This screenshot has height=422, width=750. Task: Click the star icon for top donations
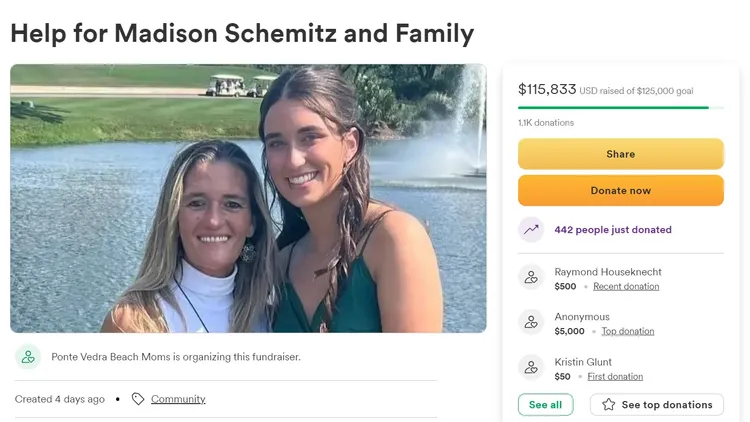click(x=608, y=405)
